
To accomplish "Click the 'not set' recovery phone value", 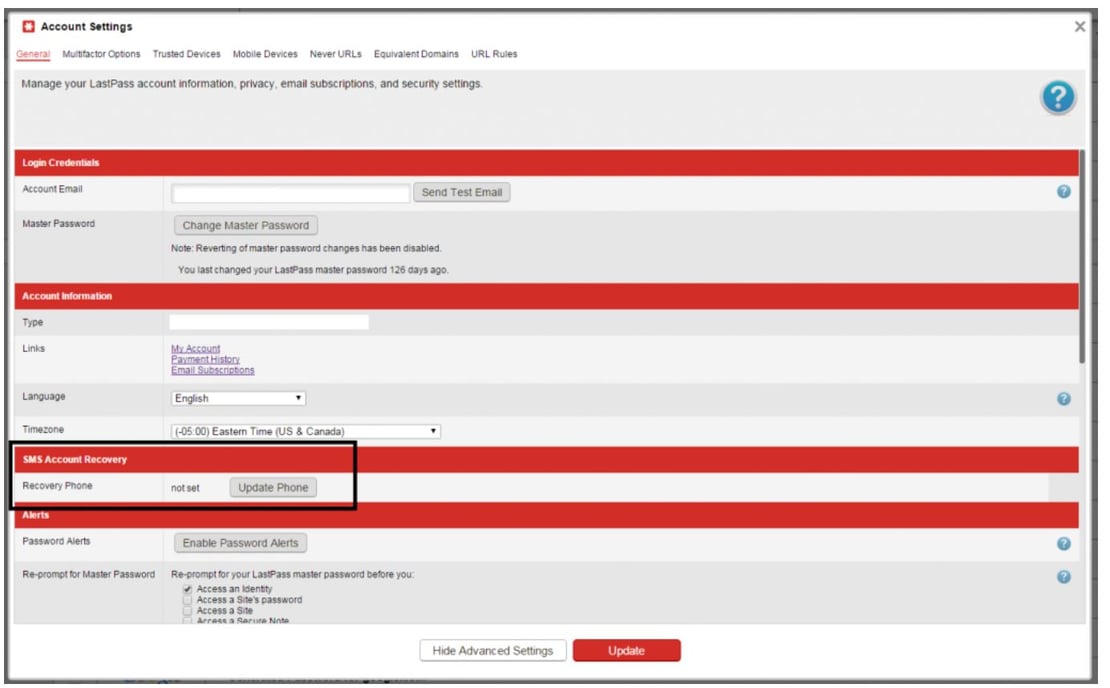I will click(185, 488).
